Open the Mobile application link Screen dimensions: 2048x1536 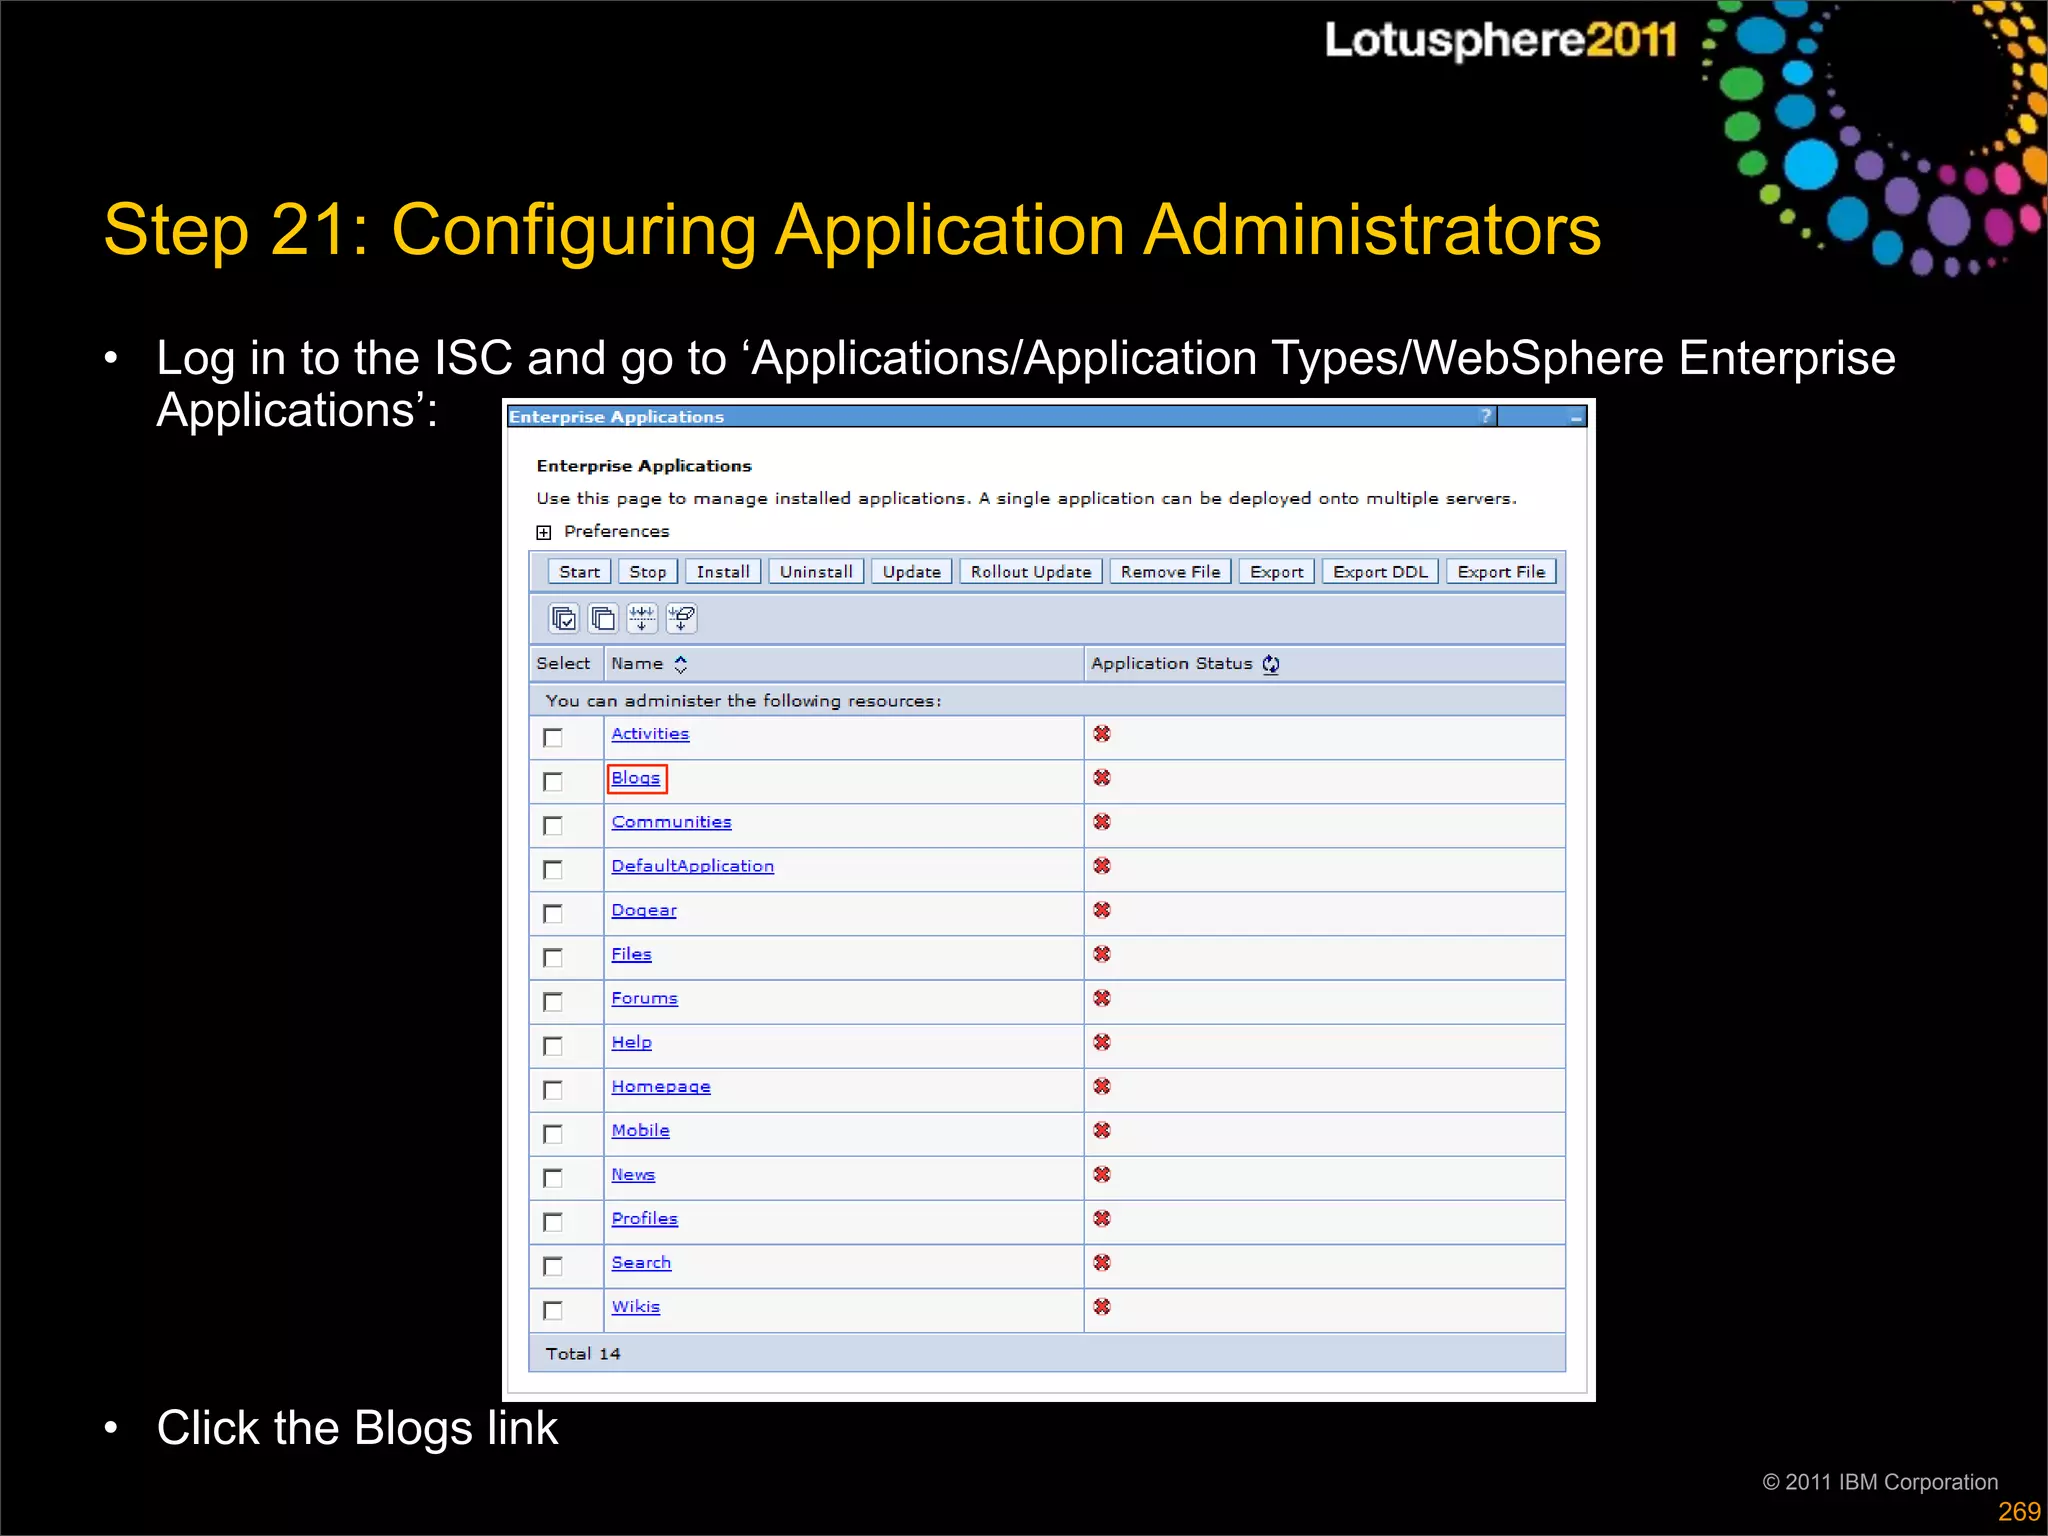(x=640, y=1130)
